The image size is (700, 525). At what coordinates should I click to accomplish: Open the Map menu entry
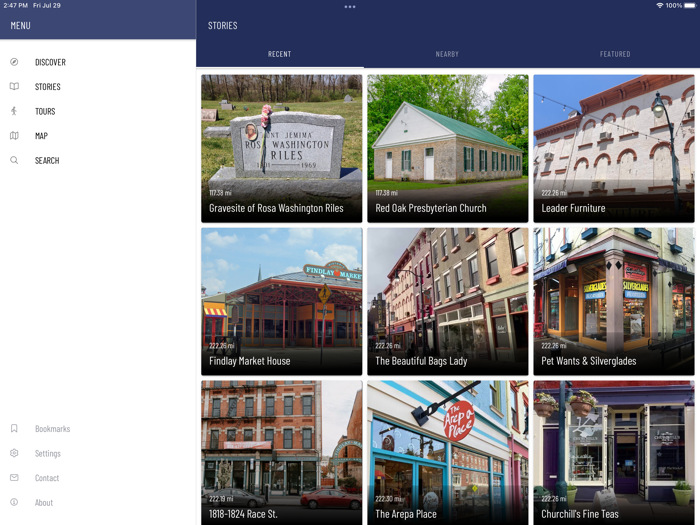[41, 136]
